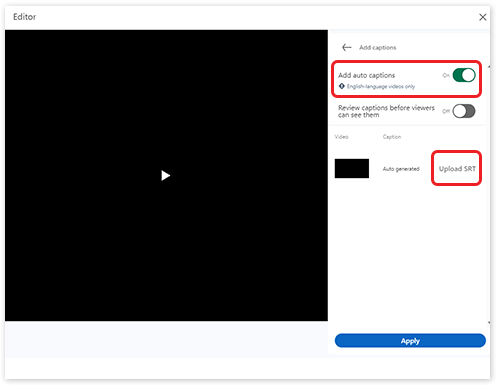Click the 'Video' column header

341,137
